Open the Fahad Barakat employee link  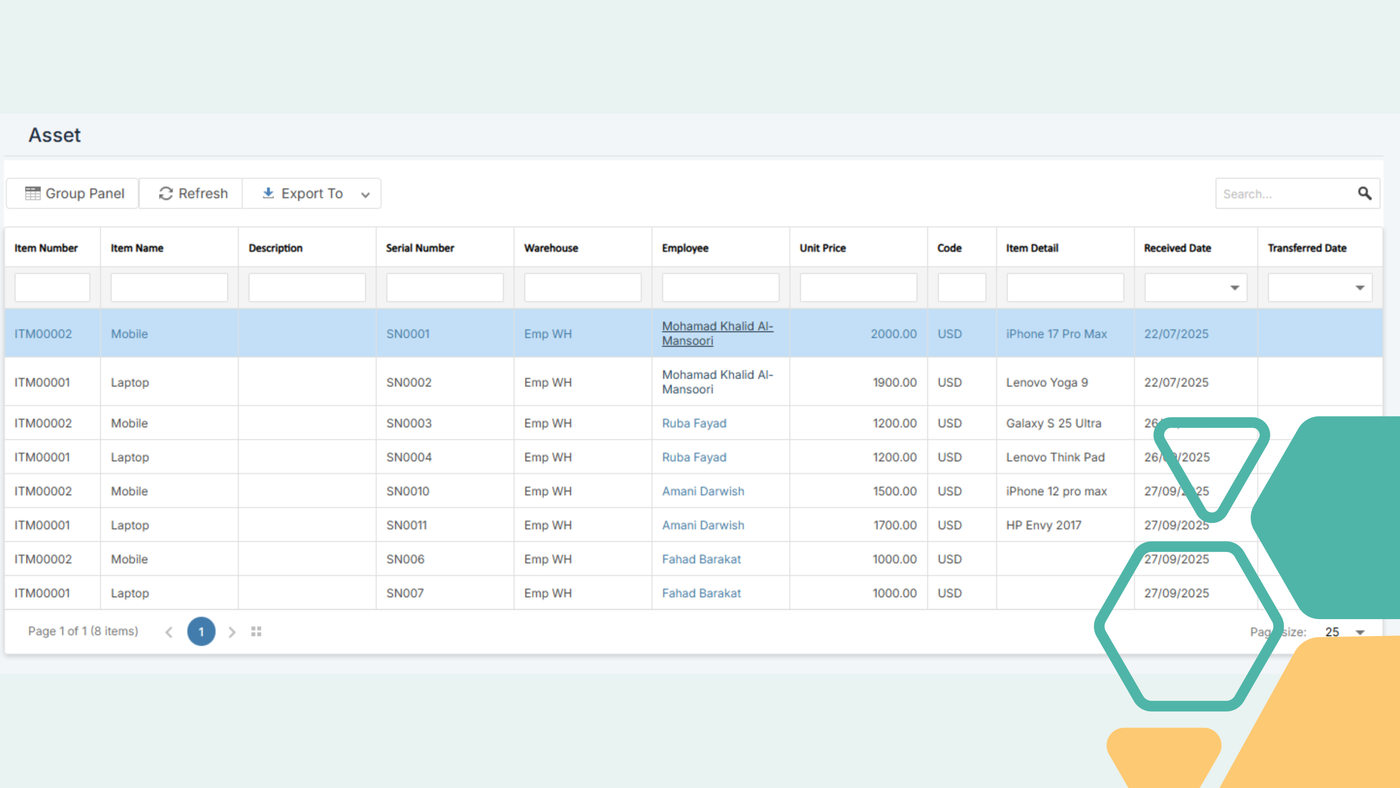(x=701, y=558)
